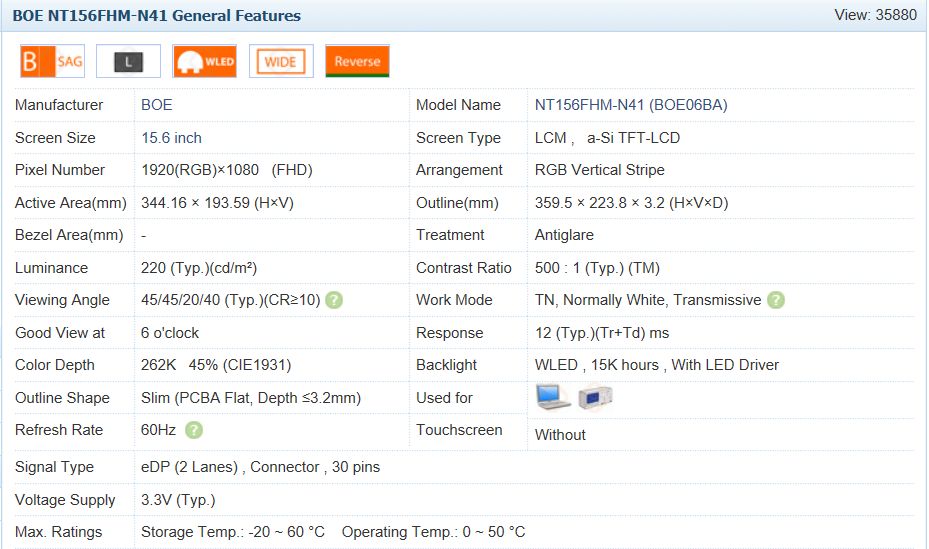The width and height of the screenshot is (929, 549).
Task: Click the Reverse scan badge
Action: coord(357,61)
